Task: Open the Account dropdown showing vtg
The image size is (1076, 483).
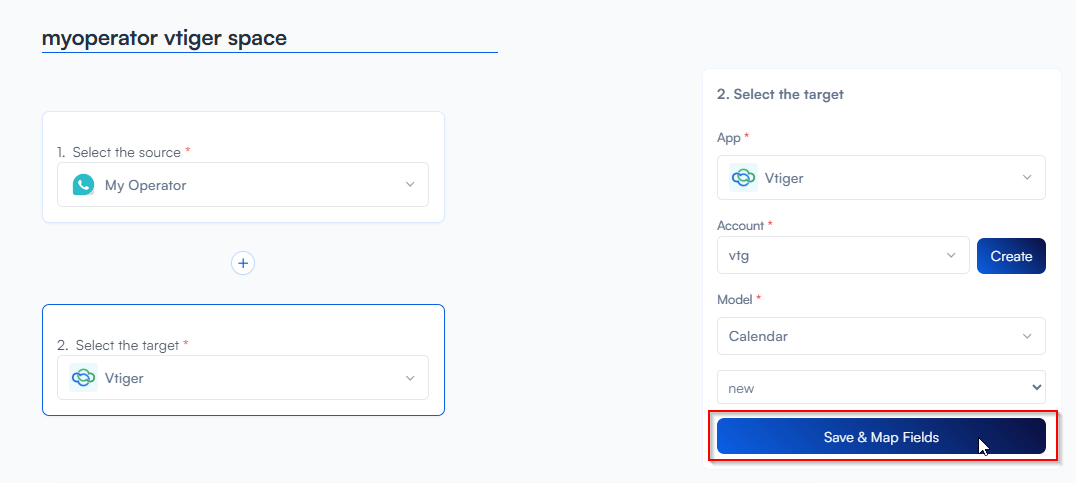Action: pyautogui.click(x=842, y=255)
